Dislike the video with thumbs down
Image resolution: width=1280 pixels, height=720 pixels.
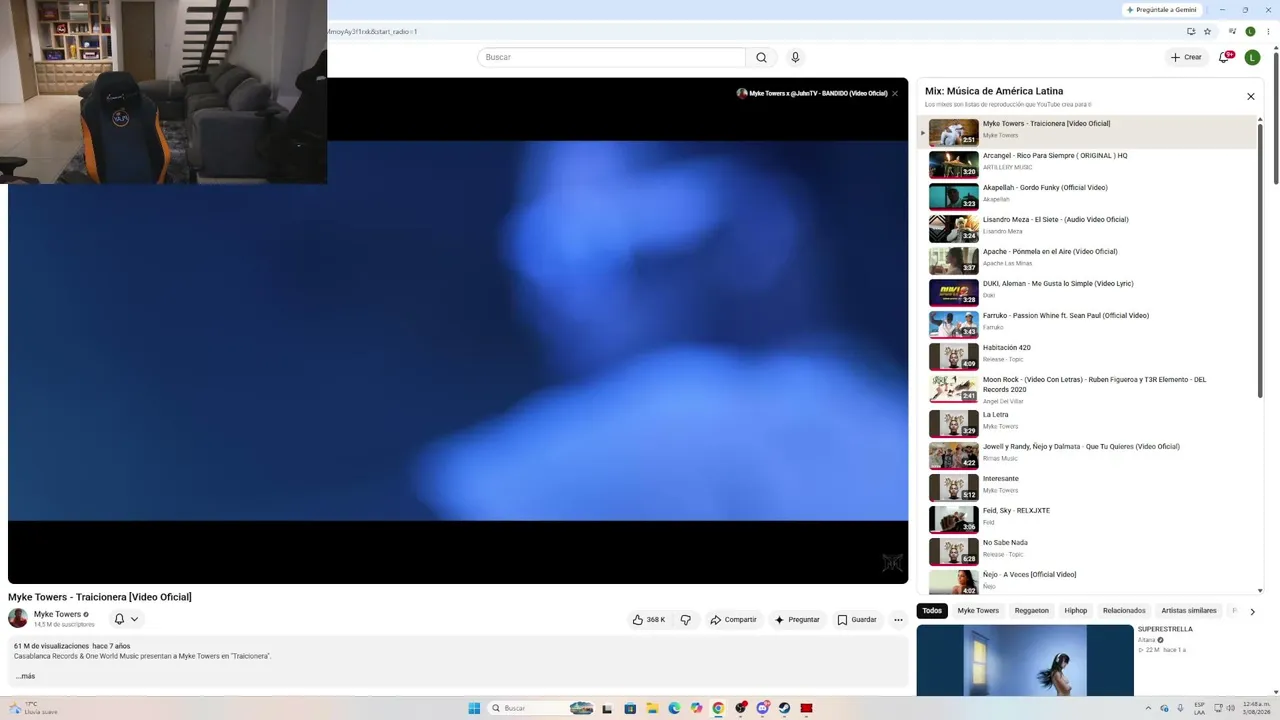tap(686, 620)
